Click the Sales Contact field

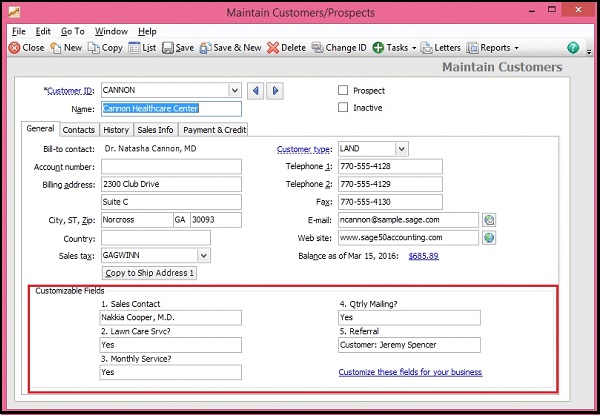click(x=171, y=318)
